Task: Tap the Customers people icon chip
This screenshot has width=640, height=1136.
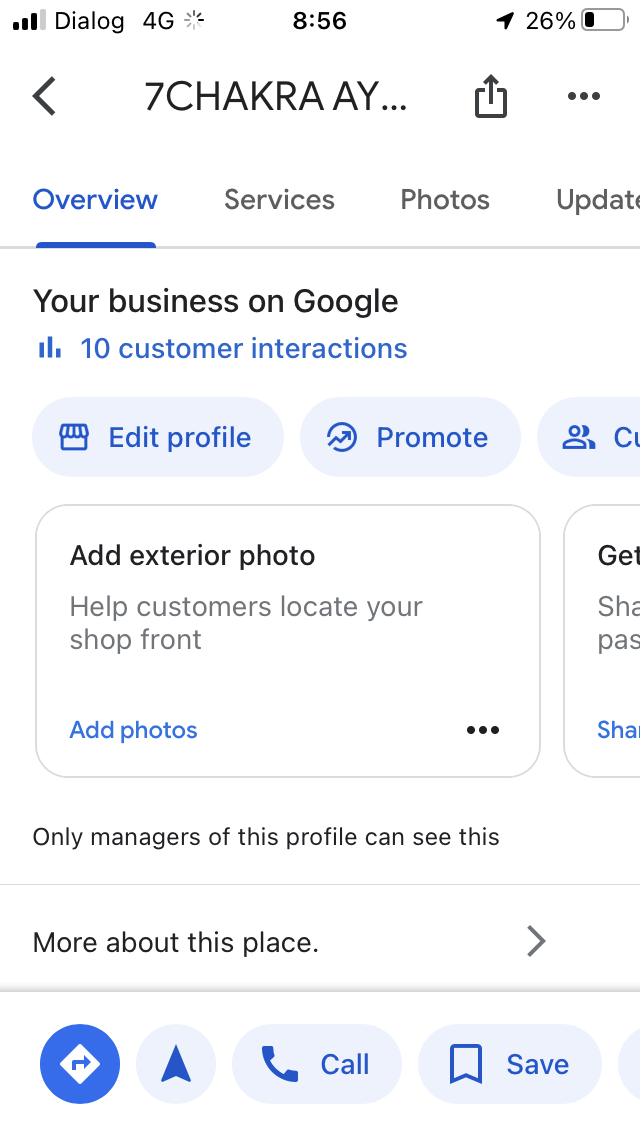Action: click(x=588, y=437)
